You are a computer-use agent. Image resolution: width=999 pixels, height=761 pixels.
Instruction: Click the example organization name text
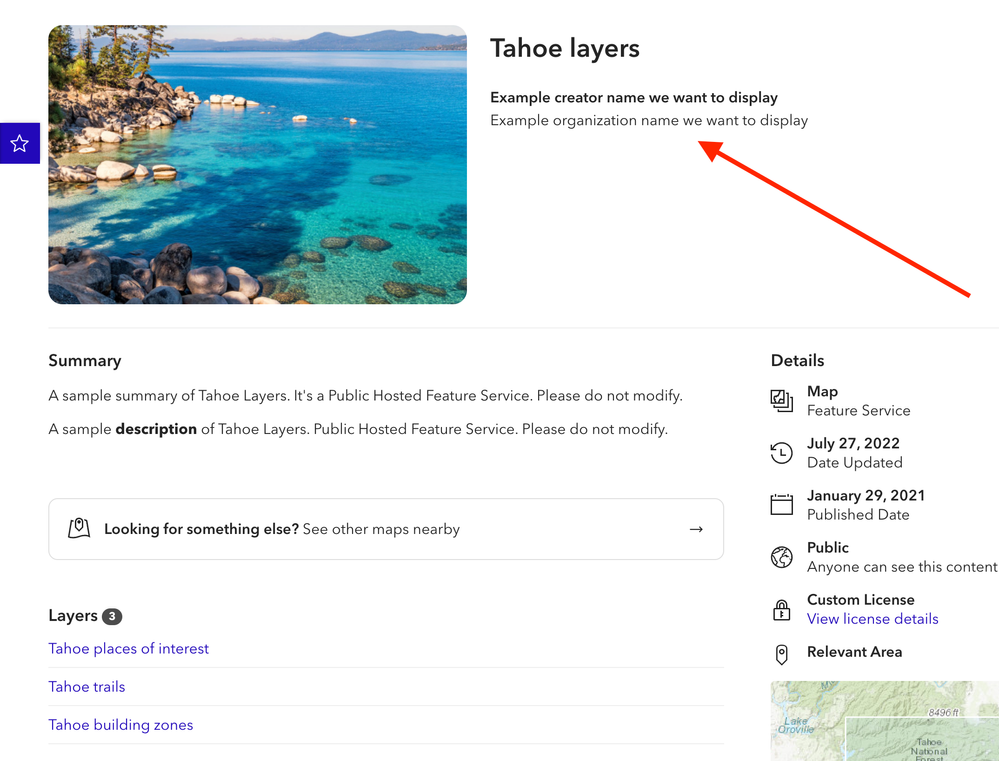(x=649, y=120)
